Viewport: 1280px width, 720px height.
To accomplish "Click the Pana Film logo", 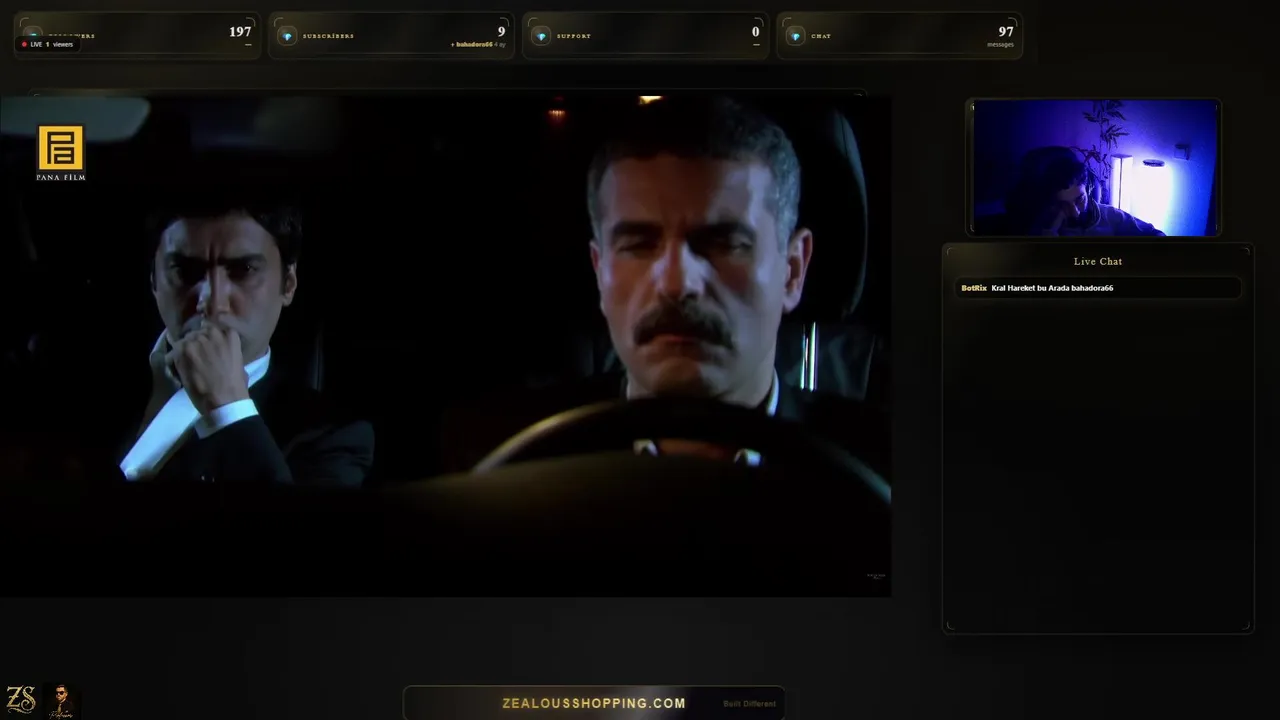I will pyautogui.click(x=61, y=153).
